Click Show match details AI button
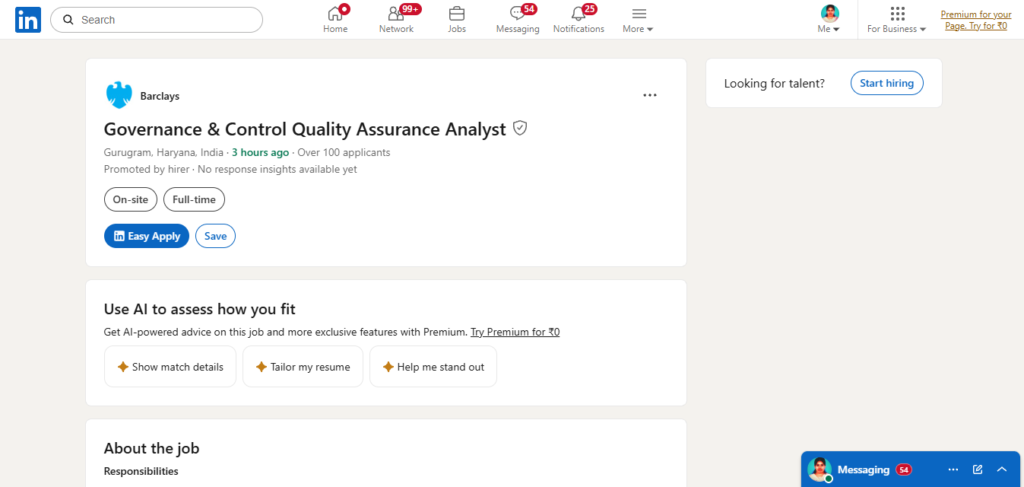Screen dimensions: 1024x487 (170, 367)
